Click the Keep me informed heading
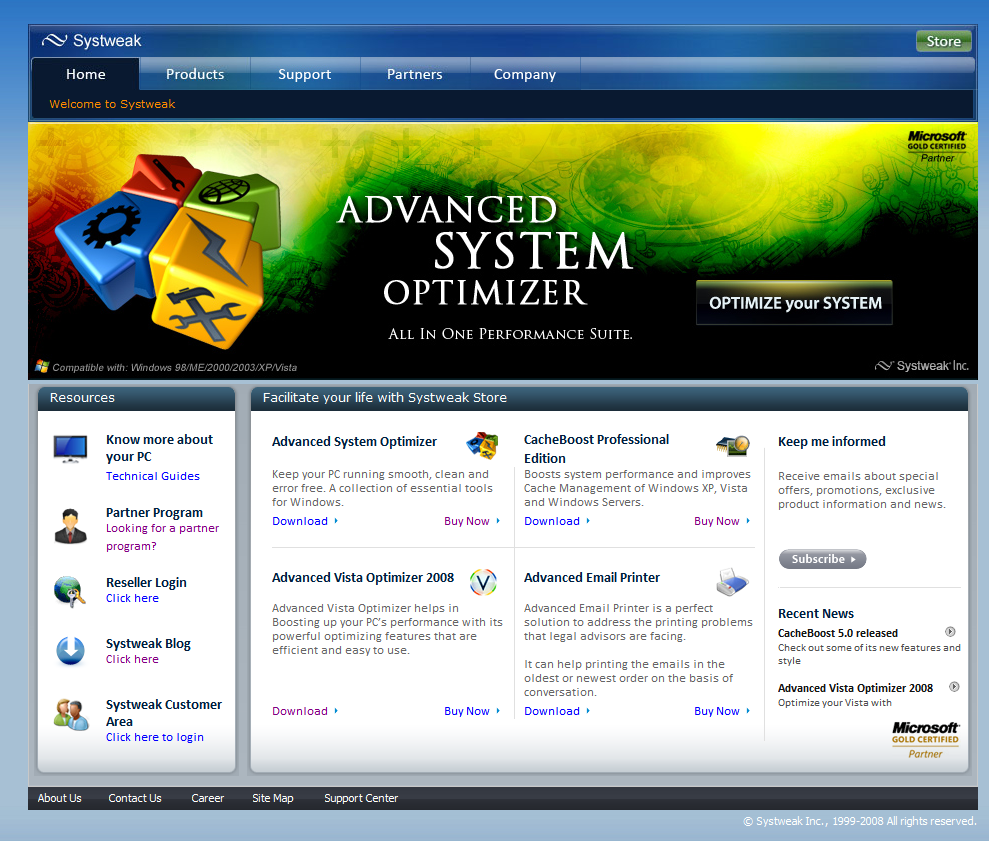Viewport: 989px width, 841px height. click(831, 442)
